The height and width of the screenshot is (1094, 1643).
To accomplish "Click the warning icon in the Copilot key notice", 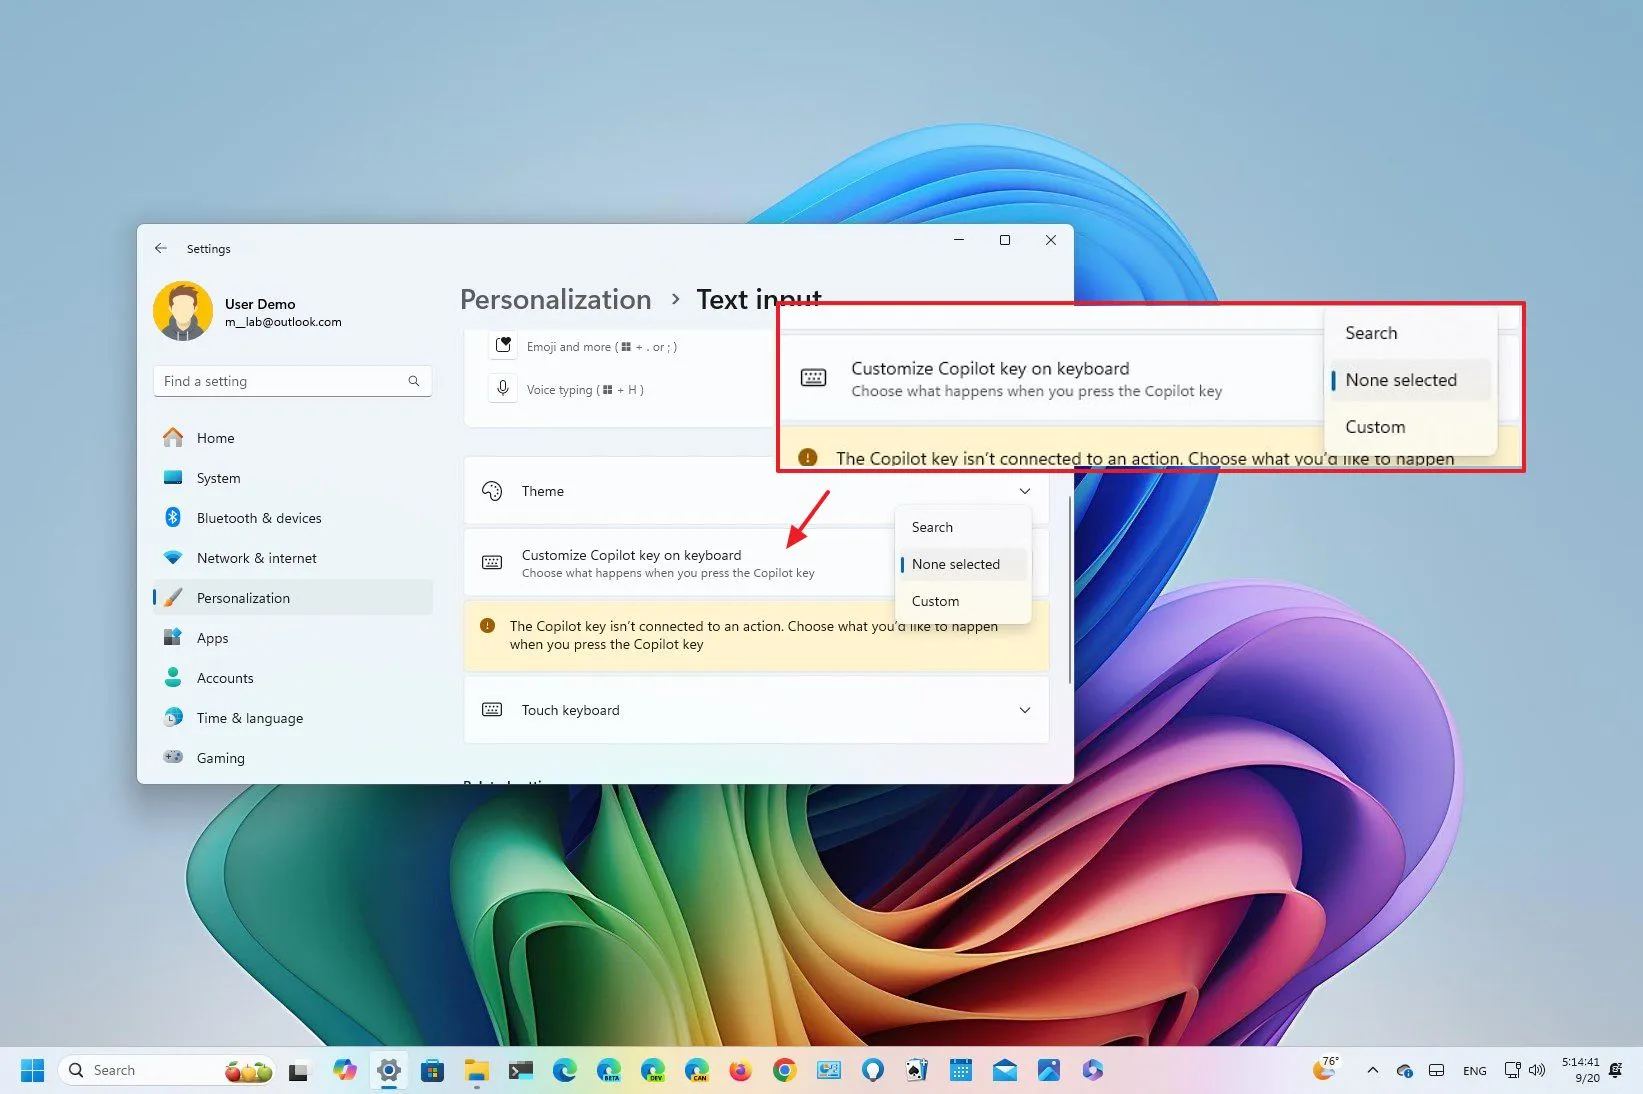I will (487, 626).
